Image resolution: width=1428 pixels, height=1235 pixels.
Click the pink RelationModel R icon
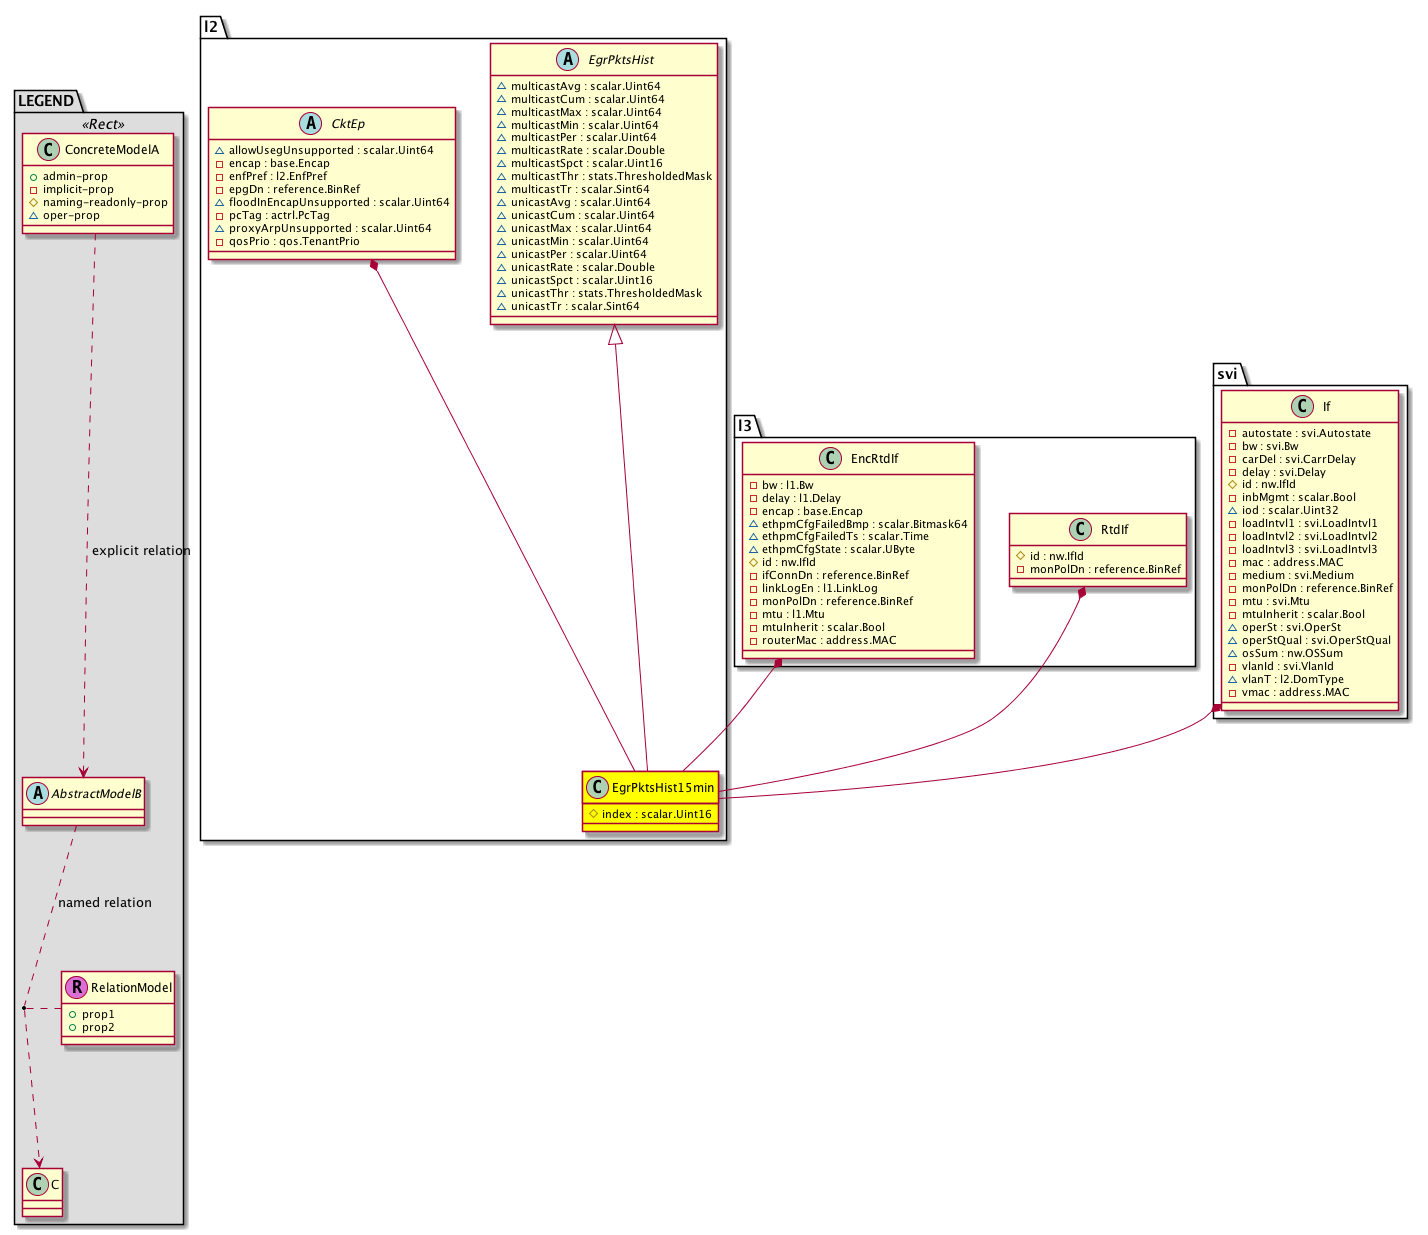[77, 987]
